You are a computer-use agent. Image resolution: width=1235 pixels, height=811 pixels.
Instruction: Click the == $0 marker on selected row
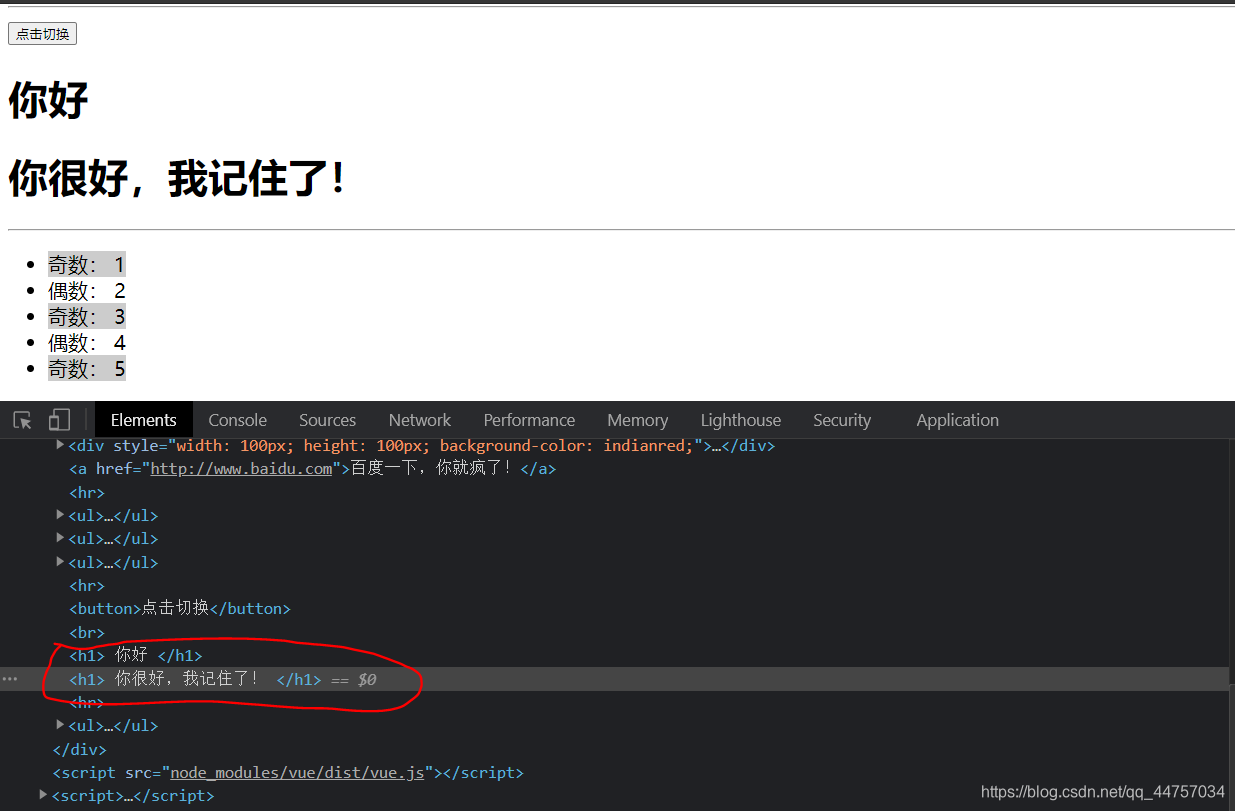(353, 680)
